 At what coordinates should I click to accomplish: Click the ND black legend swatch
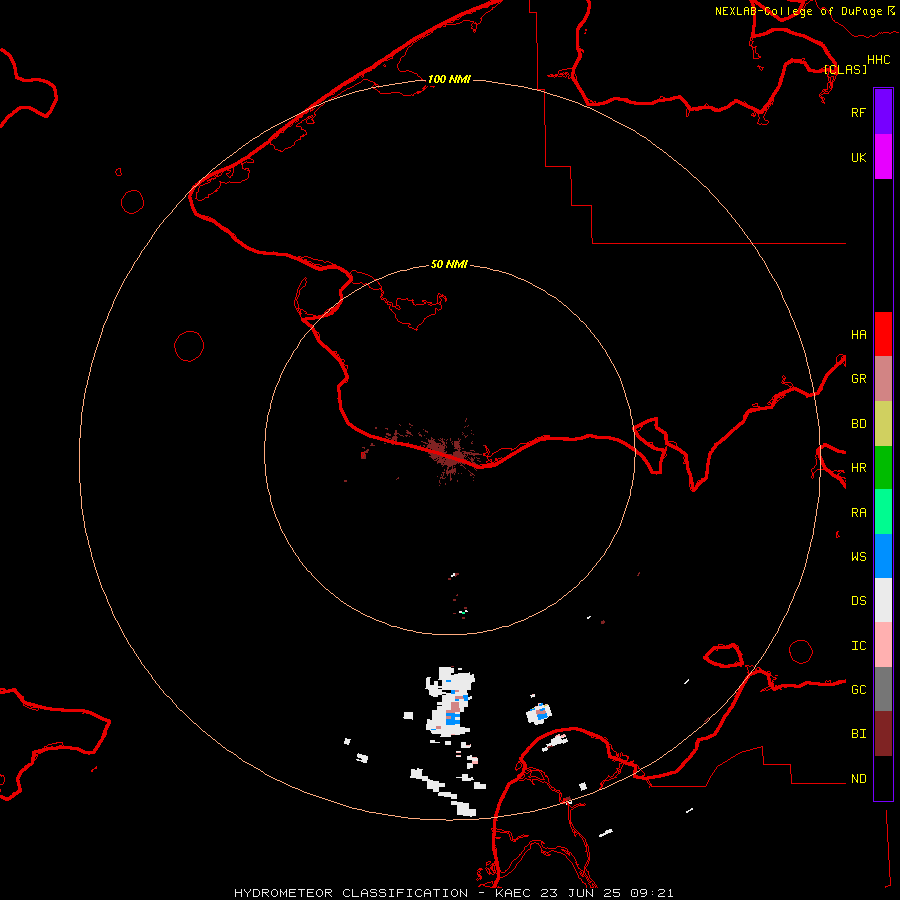pos(883,778)
